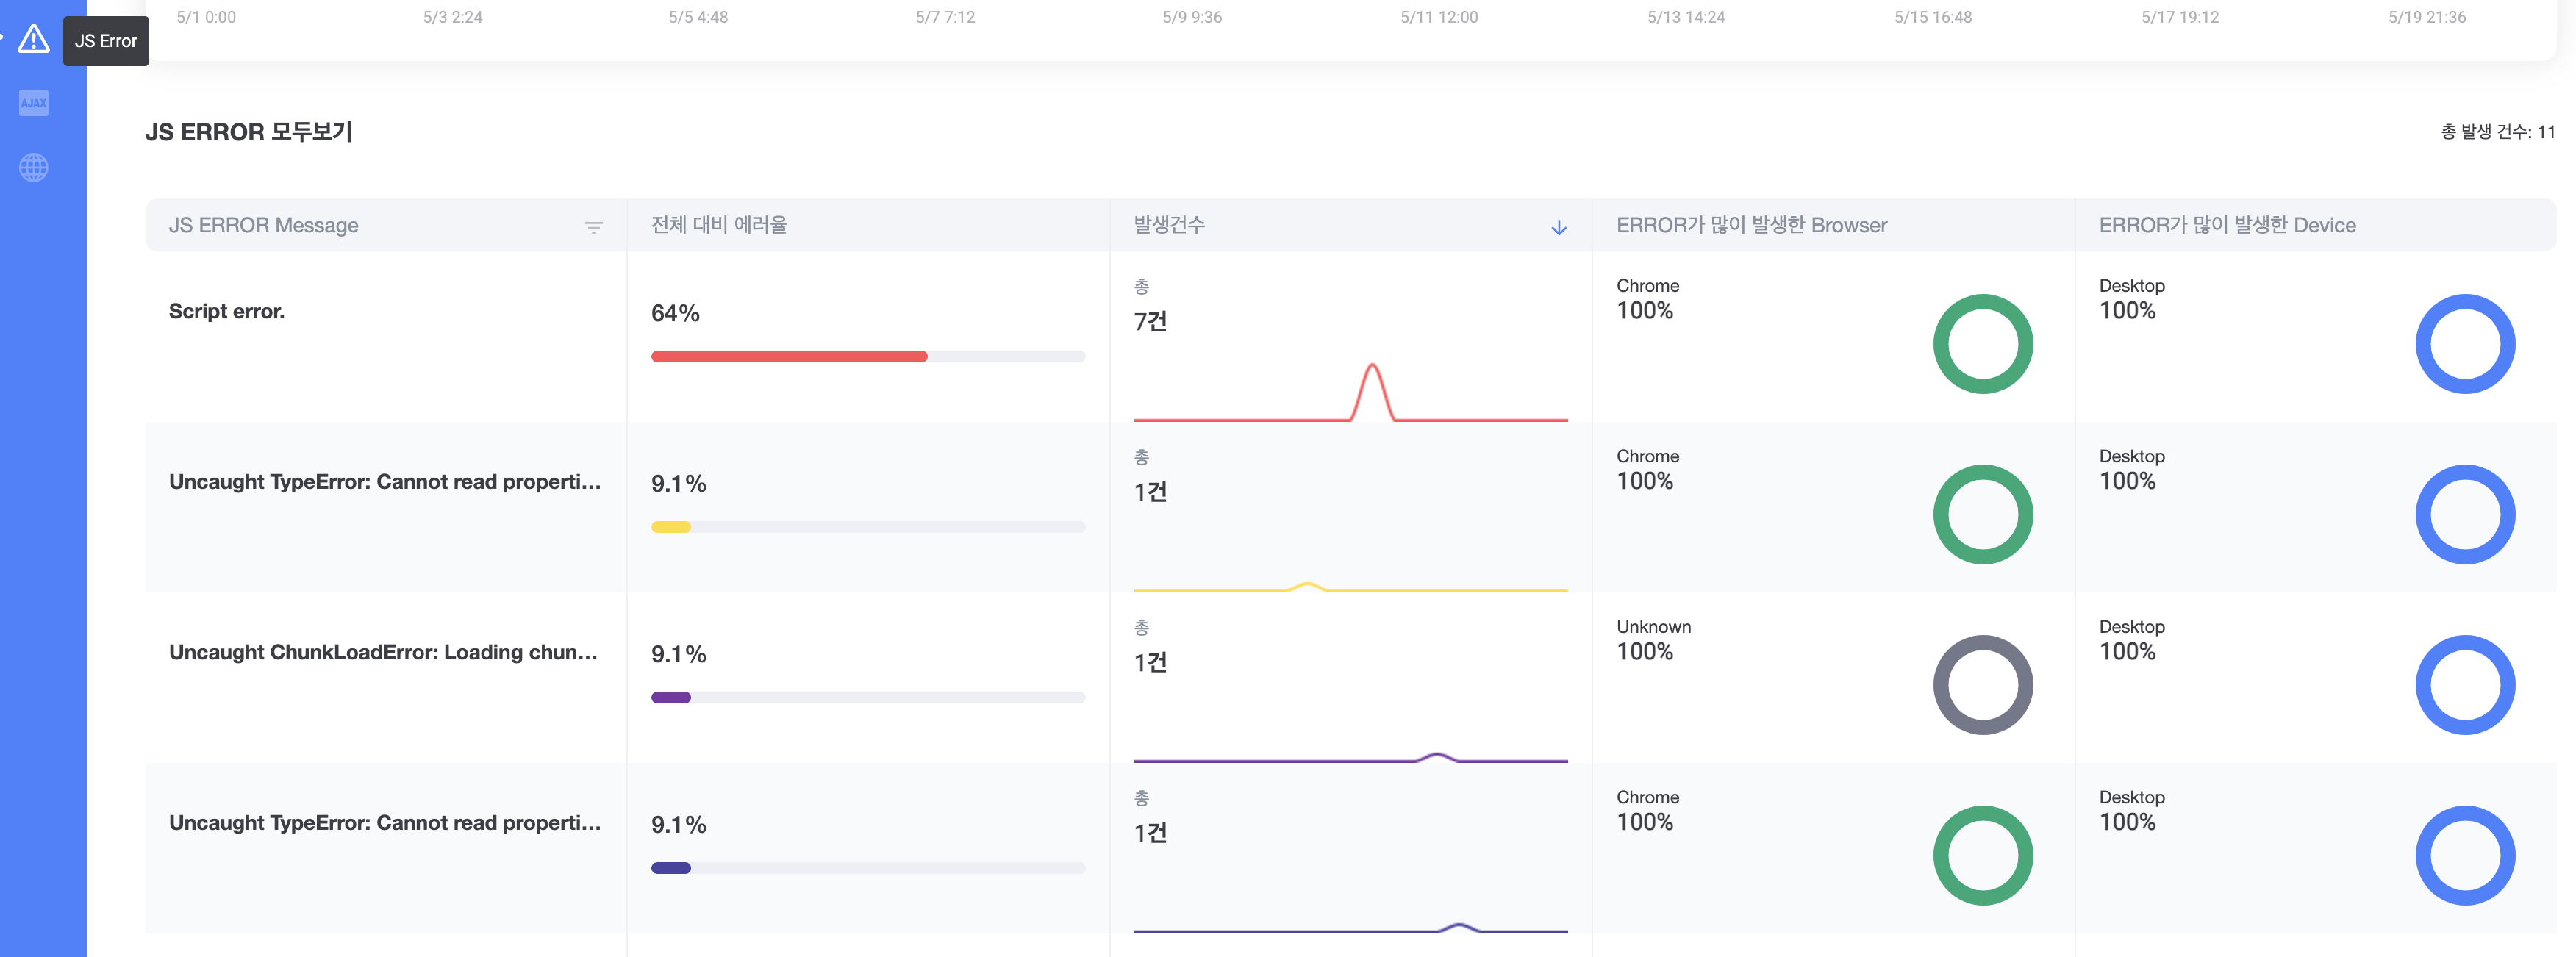
Task: Click the globe icon in sidebar
Action: click(x=33, y=167)
